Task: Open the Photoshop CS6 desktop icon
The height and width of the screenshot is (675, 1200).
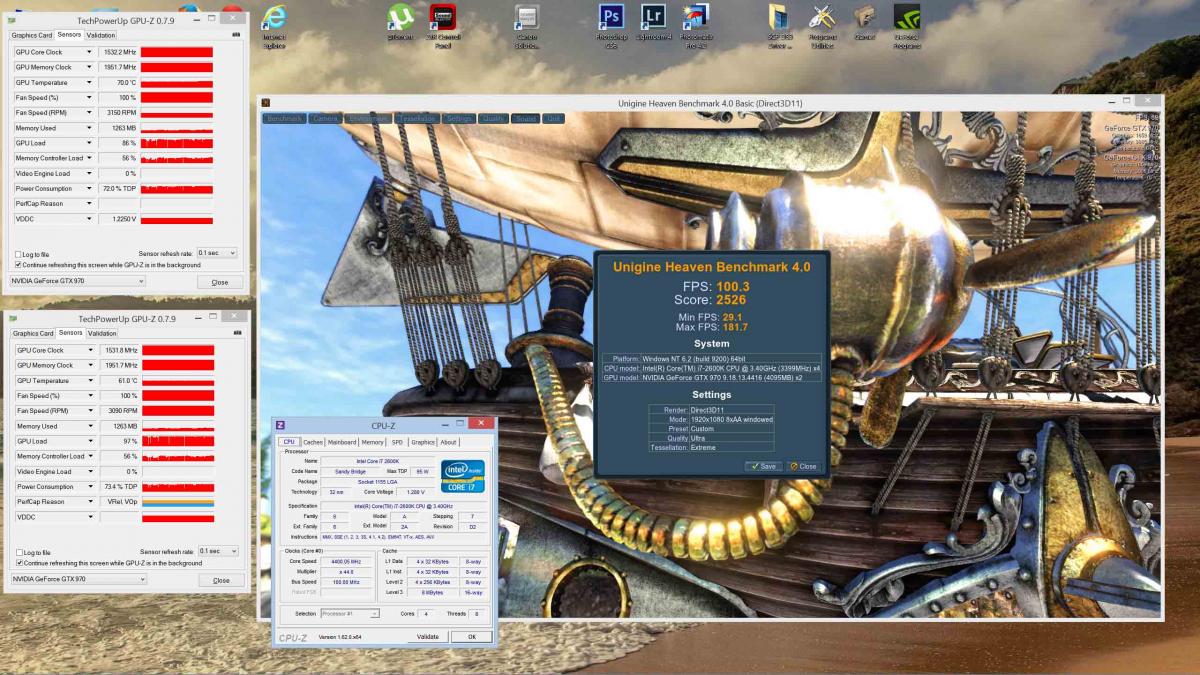Action: 611,26
